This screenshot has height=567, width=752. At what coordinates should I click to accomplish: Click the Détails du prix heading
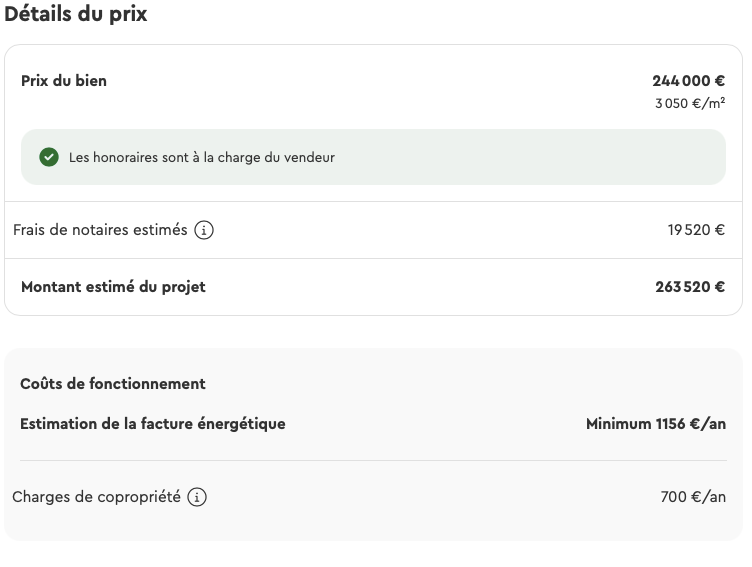(x=76, y=13)
